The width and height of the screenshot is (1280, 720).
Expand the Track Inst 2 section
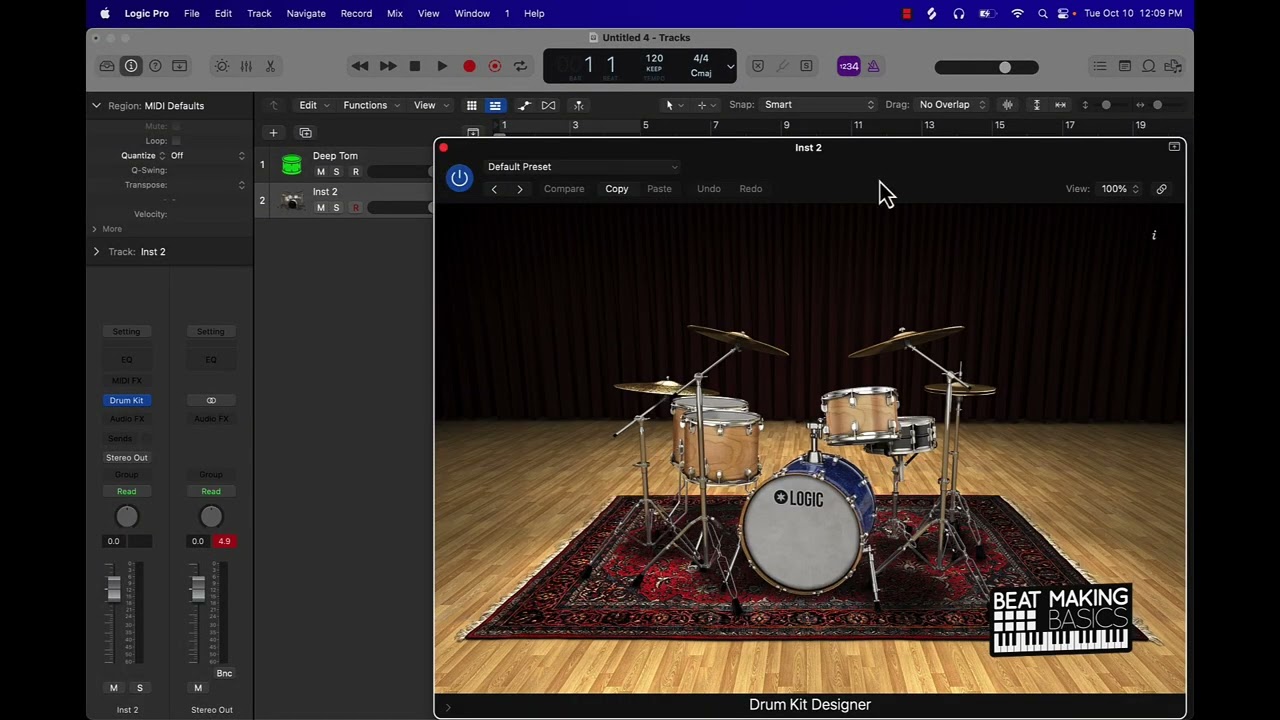[96, 252]
